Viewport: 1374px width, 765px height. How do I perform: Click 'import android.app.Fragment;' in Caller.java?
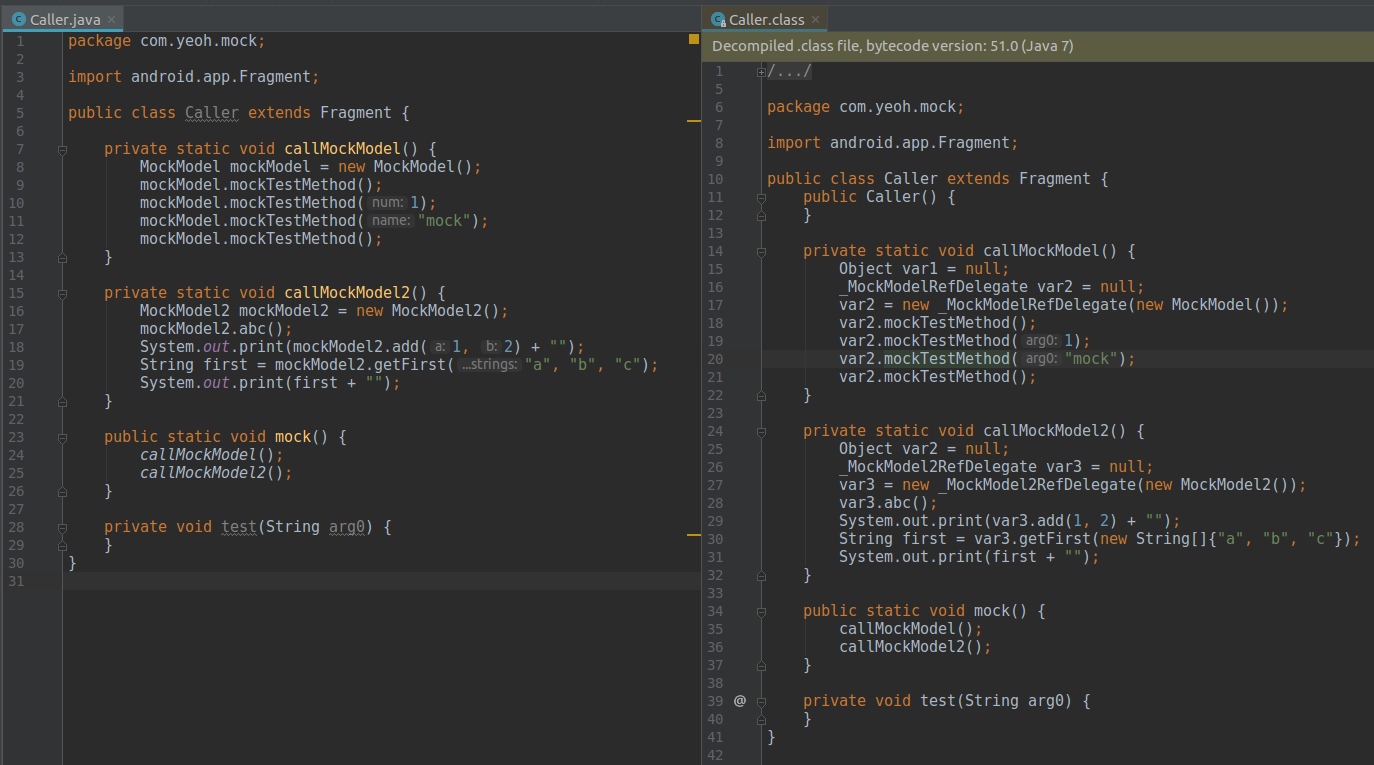[193, 77]
